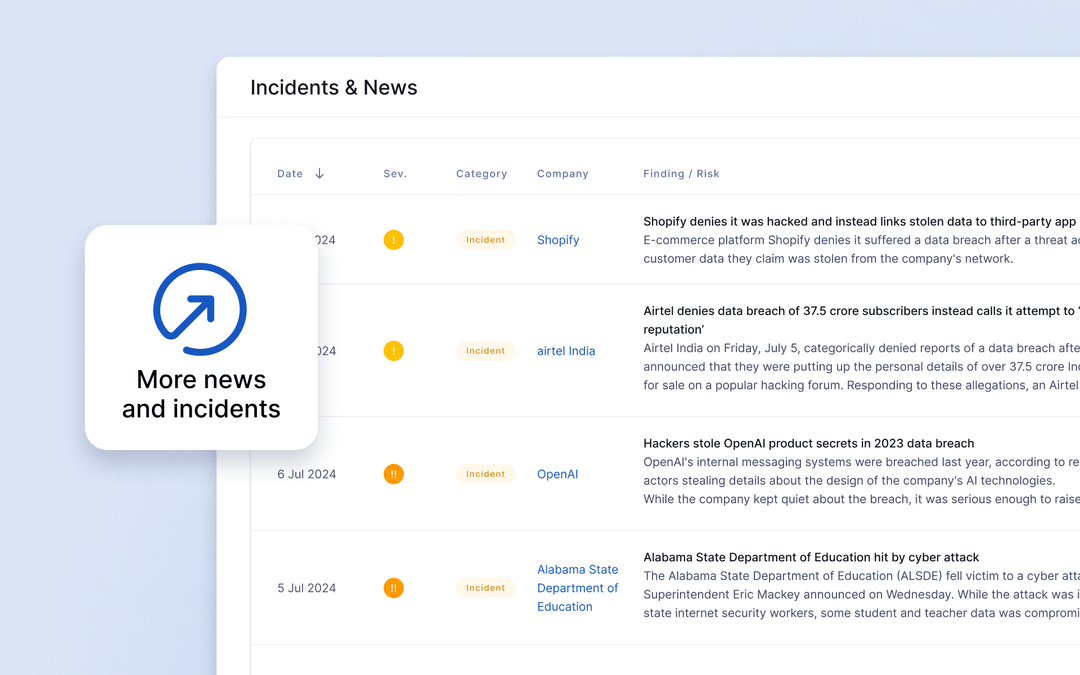Open the Alabama State Department of Education link
Screen dimensions: 1080x675
pyautogui.click(x=578, y=588)
